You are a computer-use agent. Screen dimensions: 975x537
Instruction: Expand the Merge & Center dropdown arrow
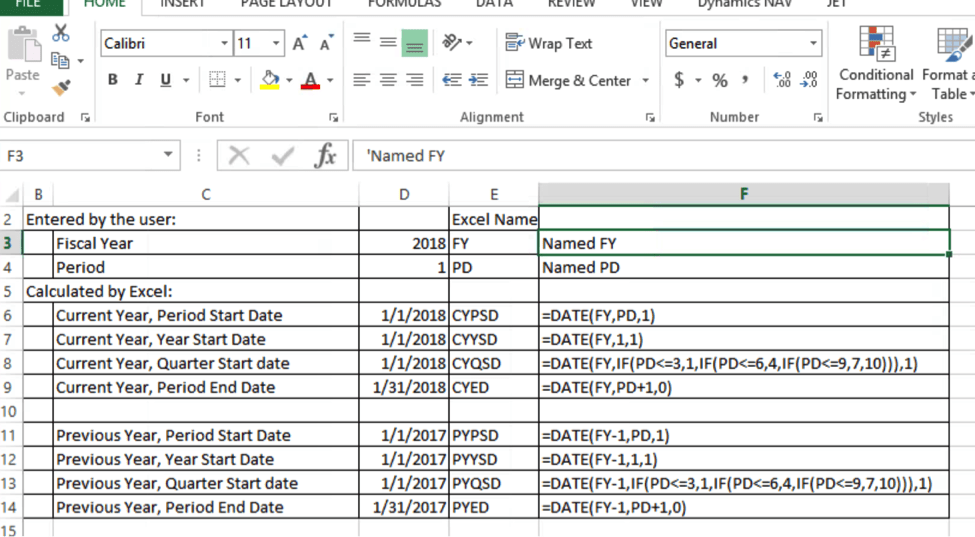[x=645, y=80]
